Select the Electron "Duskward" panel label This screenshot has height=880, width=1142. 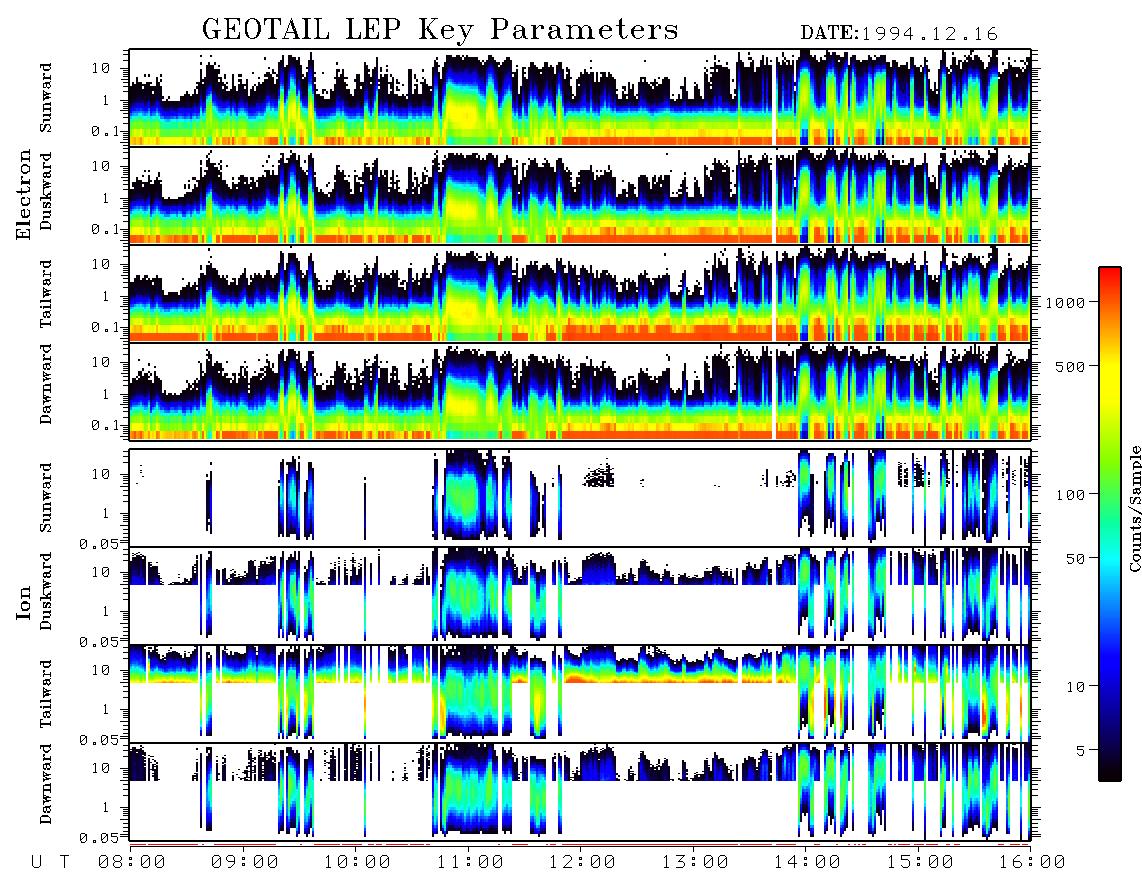[x=46, y=191]
